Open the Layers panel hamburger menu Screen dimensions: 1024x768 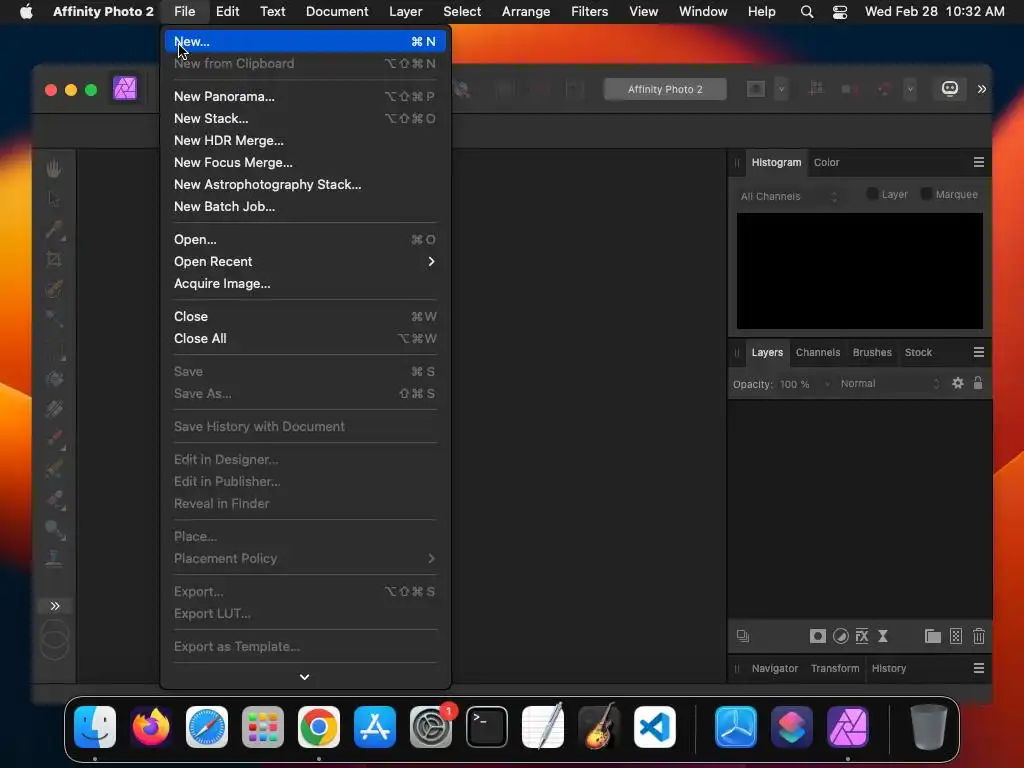978,352
